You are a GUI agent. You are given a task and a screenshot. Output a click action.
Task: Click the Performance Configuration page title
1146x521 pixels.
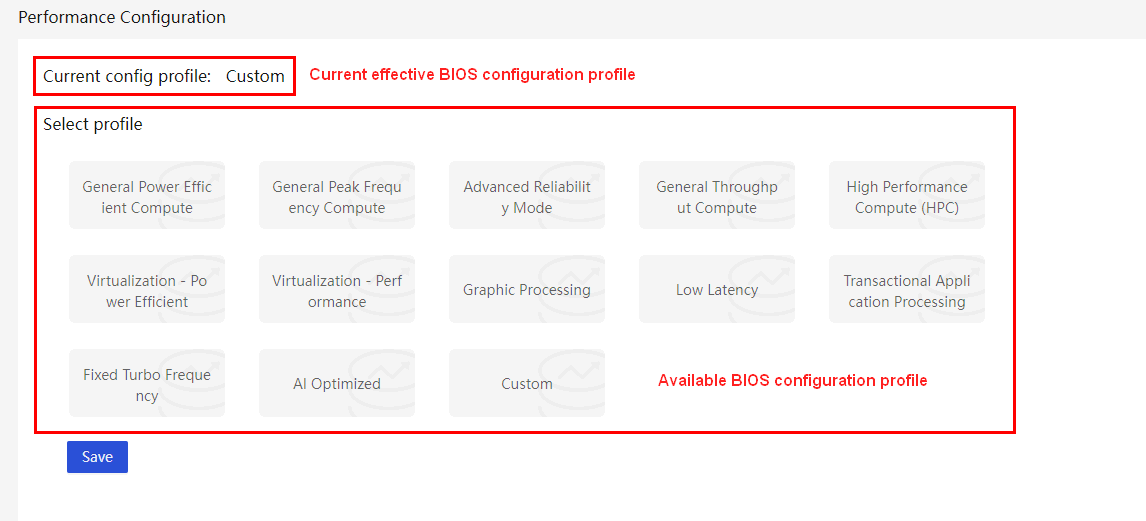[x=122, y=17]
